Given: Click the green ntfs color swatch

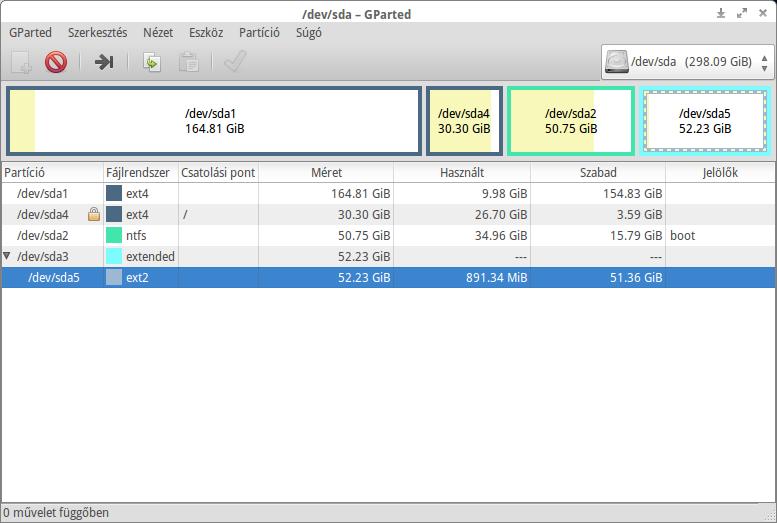Looking at the screenshot, I should (x=114, y=235).
